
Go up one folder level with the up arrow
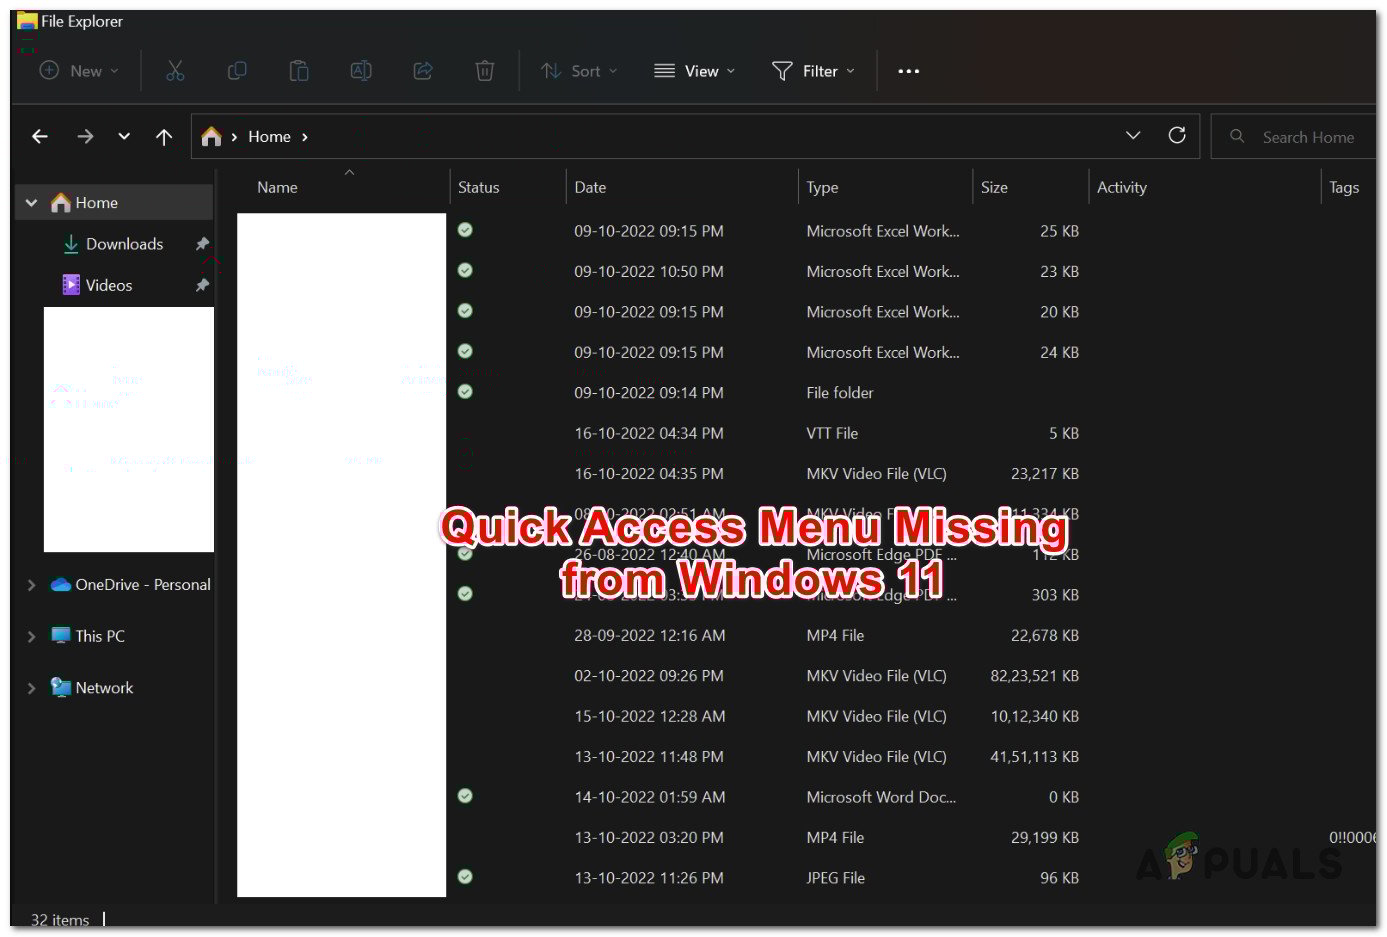point(164,136)
